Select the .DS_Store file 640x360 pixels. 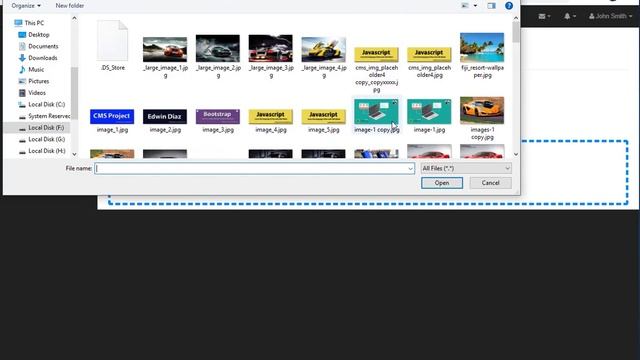(112, 46)
